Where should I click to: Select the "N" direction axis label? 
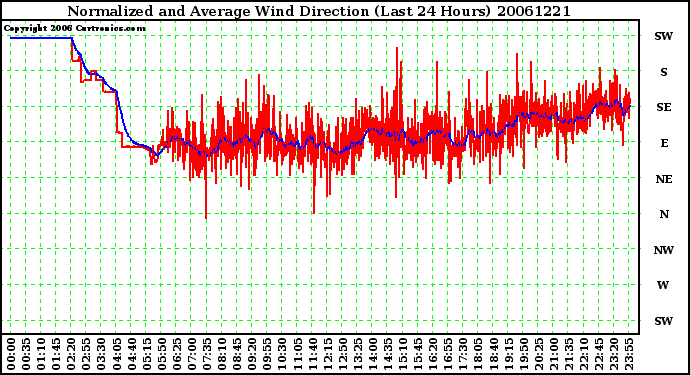click(664, 214)
